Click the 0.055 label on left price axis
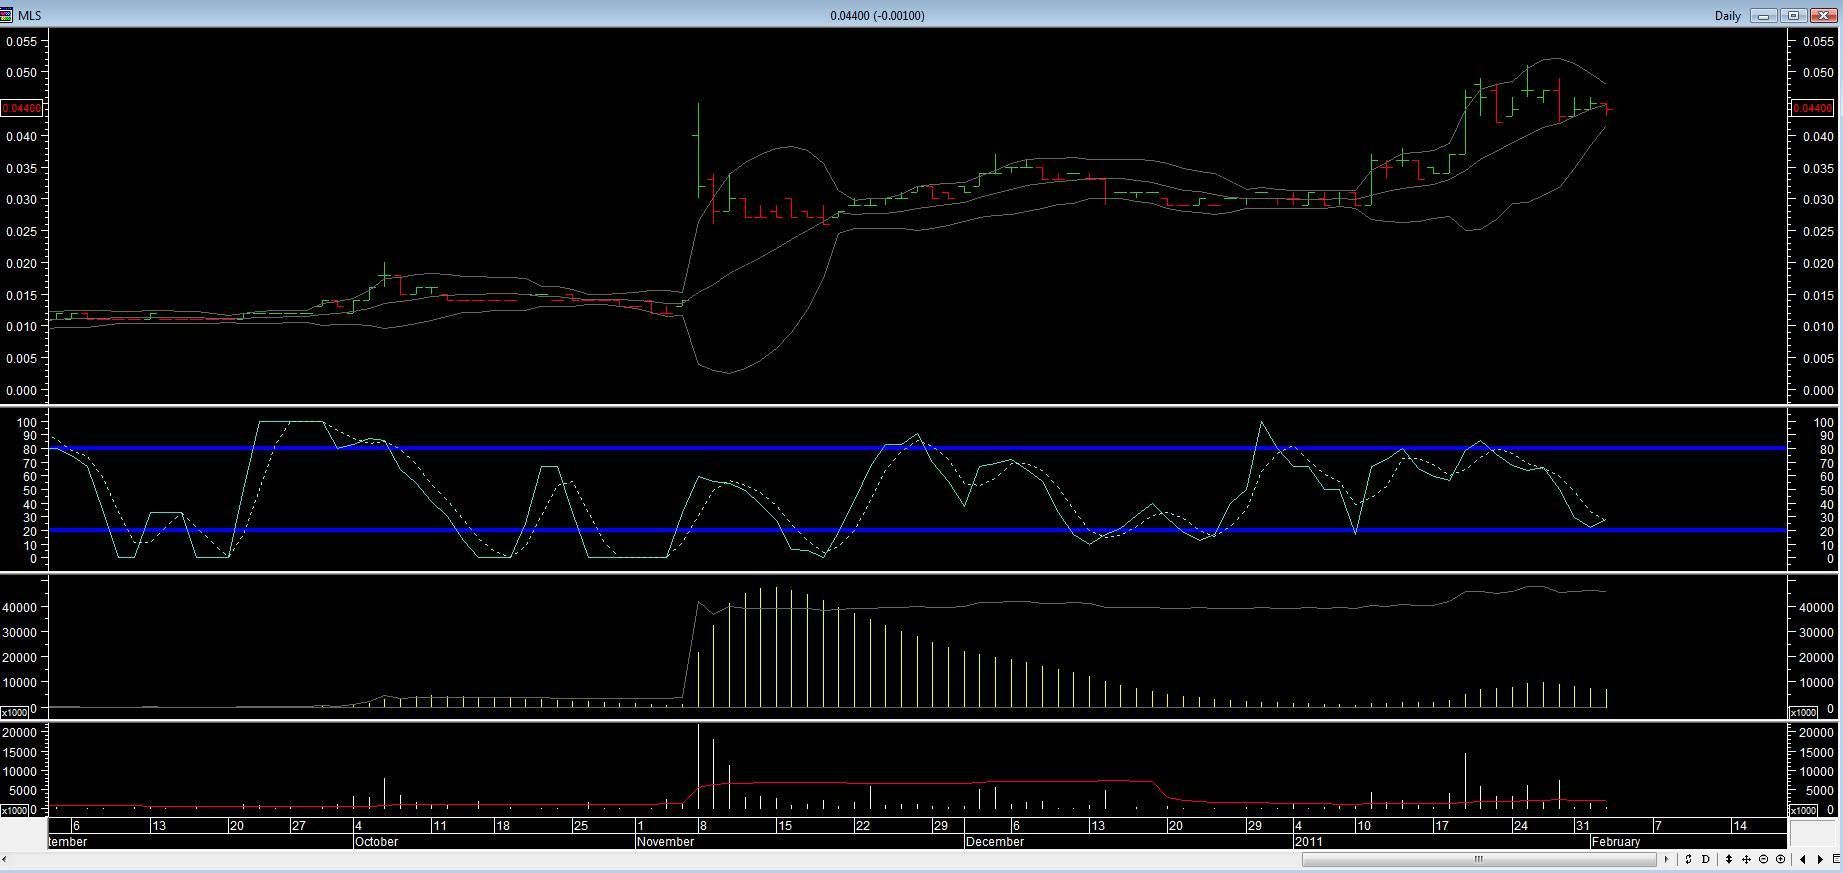Image resolution: width=1843 pixels, height=873 pixels. (21, 42)
